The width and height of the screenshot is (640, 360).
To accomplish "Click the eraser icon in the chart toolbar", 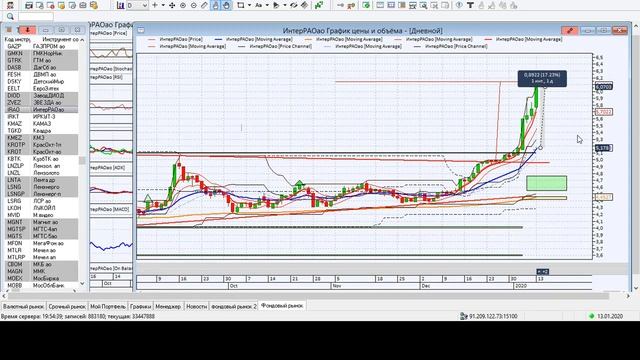I will point(304,5).
